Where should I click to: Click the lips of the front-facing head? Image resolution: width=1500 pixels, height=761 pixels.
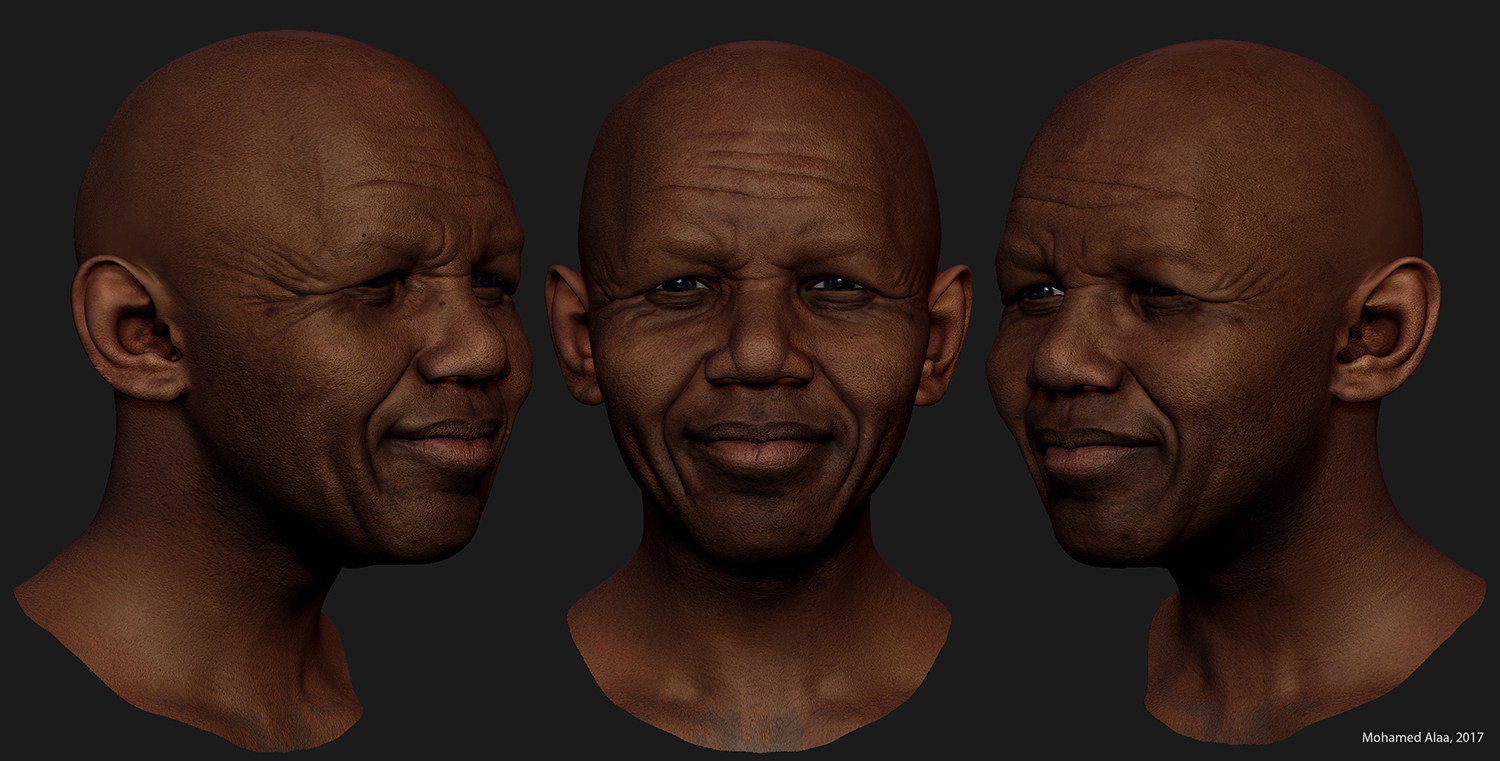[x=758, y=445]
